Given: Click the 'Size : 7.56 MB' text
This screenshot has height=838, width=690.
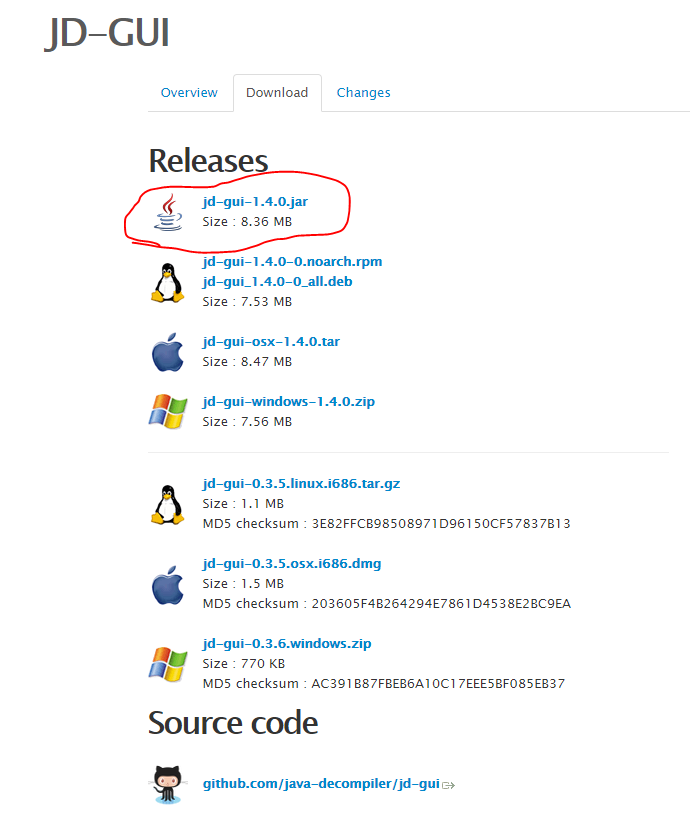Looking at the screenshot, I should click(247, 422).
